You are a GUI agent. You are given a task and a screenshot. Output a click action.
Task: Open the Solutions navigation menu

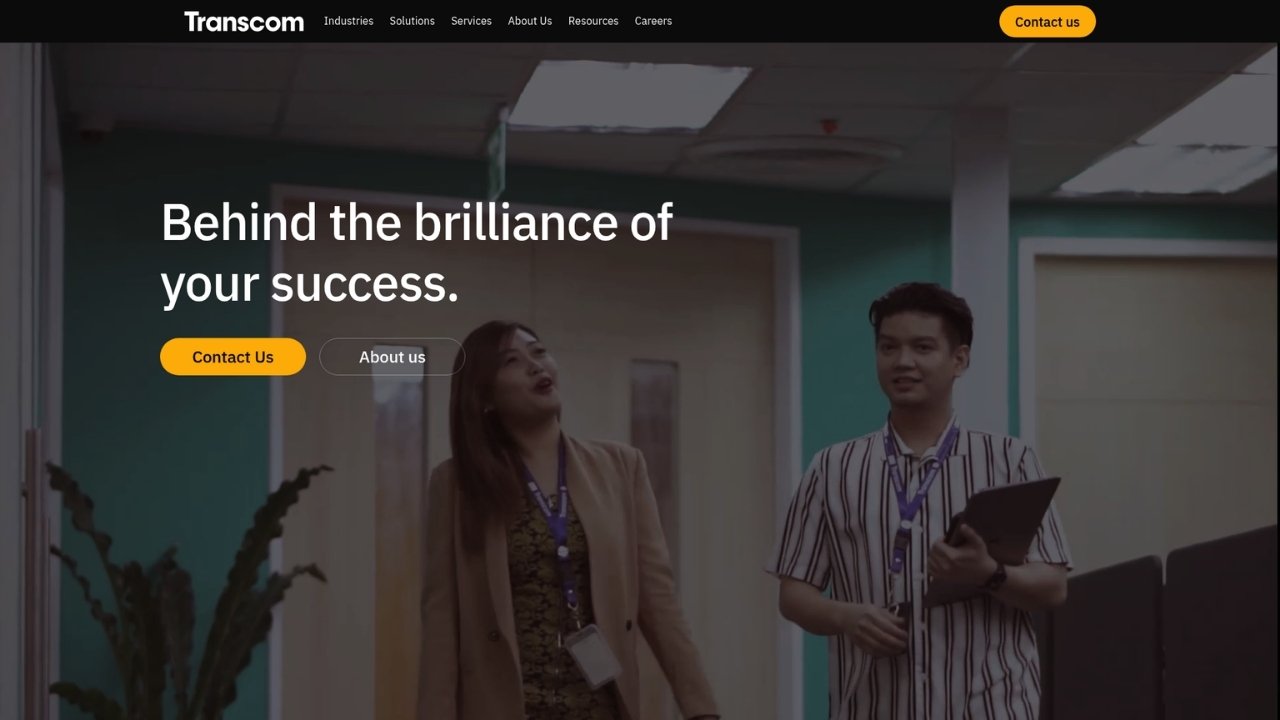[x=412, y=21]
